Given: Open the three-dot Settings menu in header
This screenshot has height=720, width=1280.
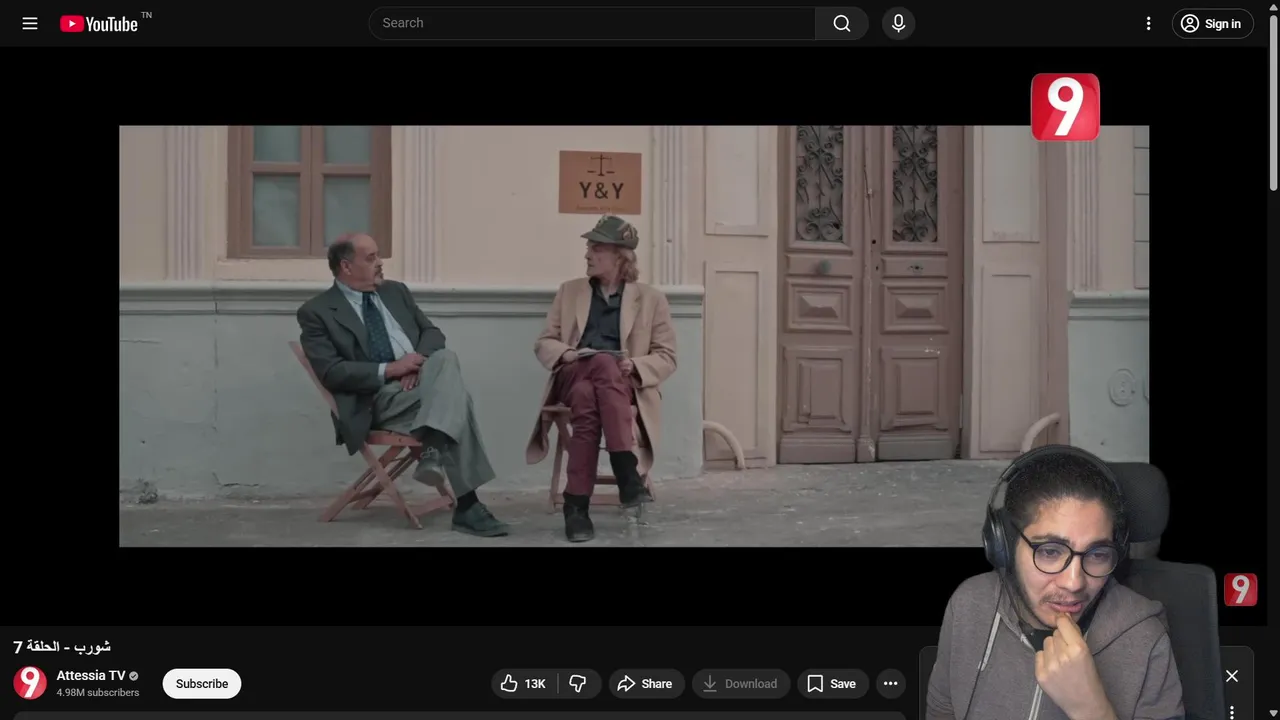Looking at the screenshot, I should point(1148,24).
